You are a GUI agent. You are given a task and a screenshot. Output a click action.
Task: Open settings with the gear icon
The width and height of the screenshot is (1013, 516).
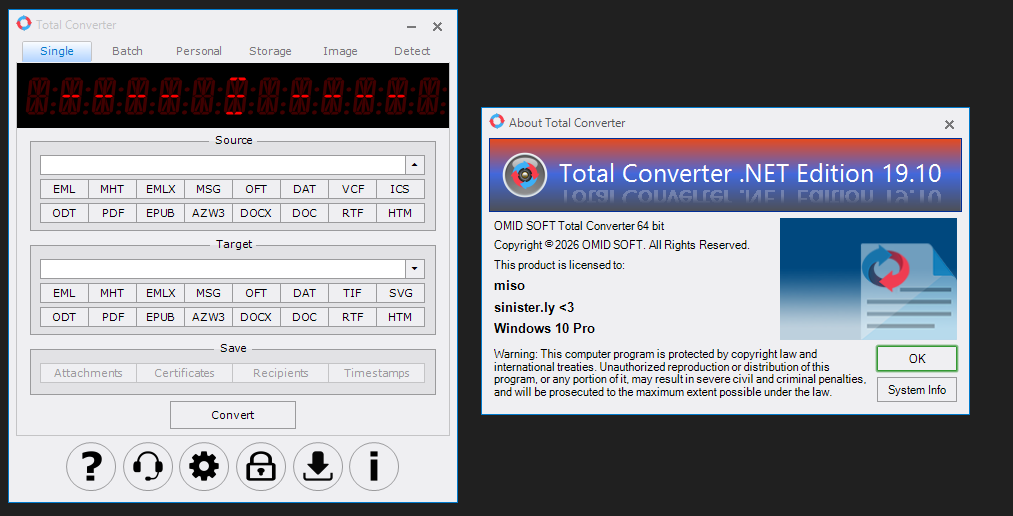tap(204, 466)
